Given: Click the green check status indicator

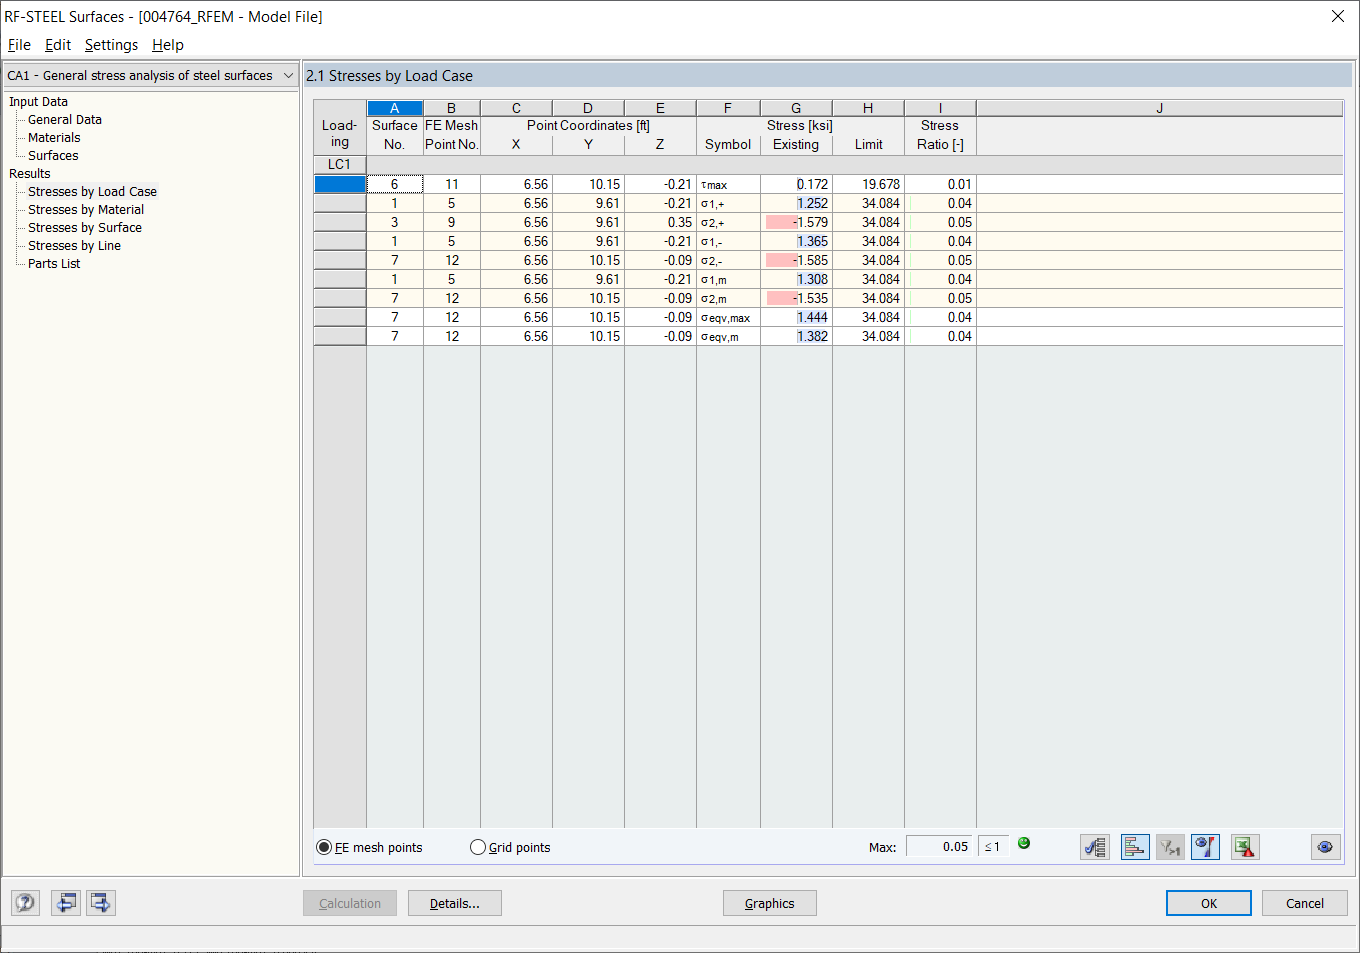Looking at the screenshot, I should [x=1023, y=843].
